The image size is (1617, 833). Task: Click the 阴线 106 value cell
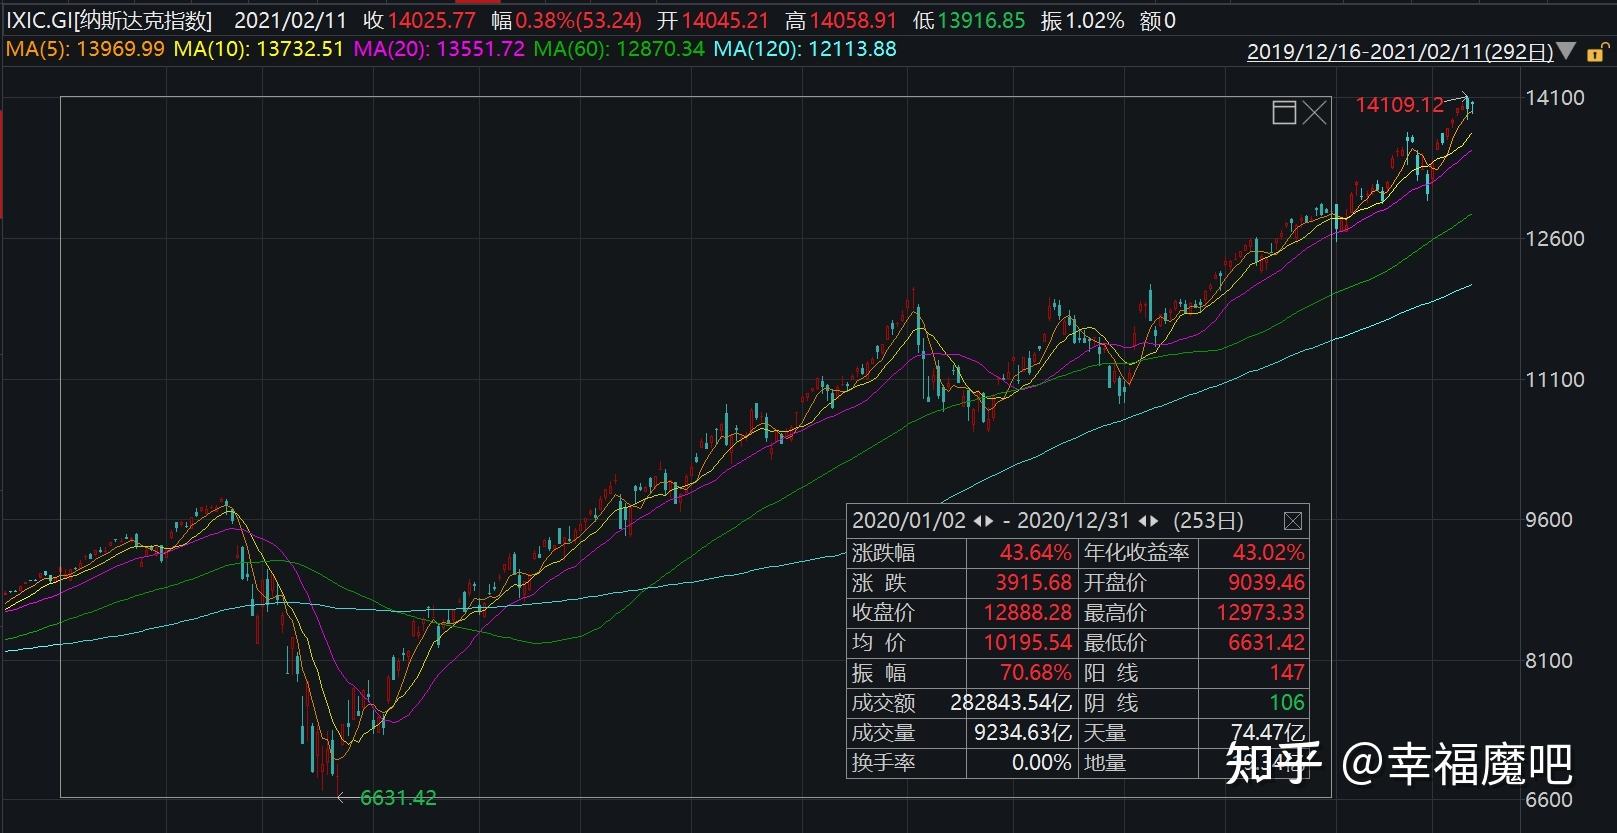1254,703
